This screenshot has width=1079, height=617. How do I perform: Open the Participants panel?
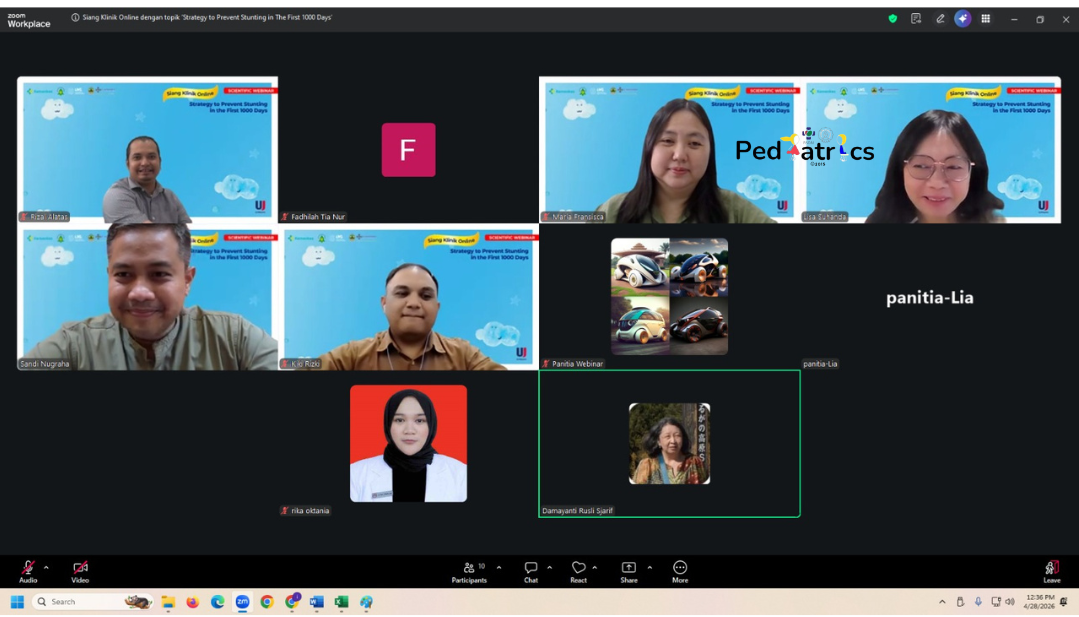click(469, 570)
